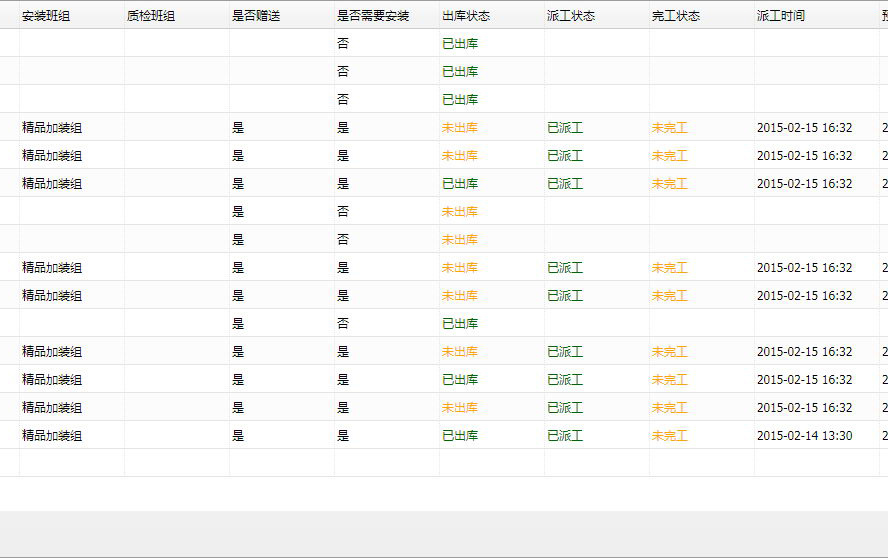Click the 是否需要安装 column header
The height and width of the screenshot is (558, 888).
373,16
